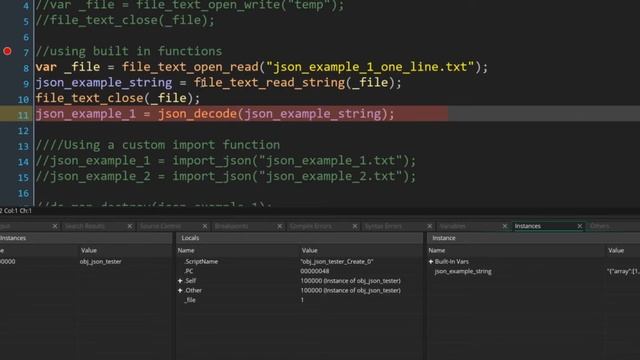Close the leftmost partially visible output tab
The width and height of the screenshot is (640, 360).
point(55,226)
